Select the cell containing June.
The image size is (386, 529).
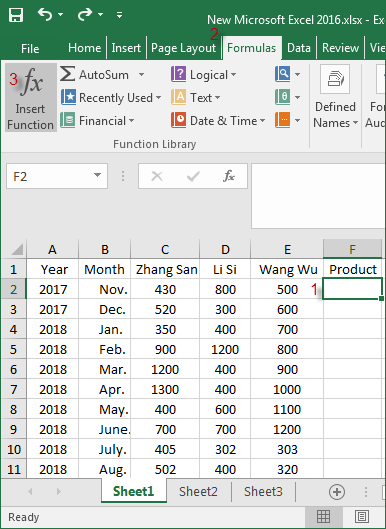coord(105,429)
